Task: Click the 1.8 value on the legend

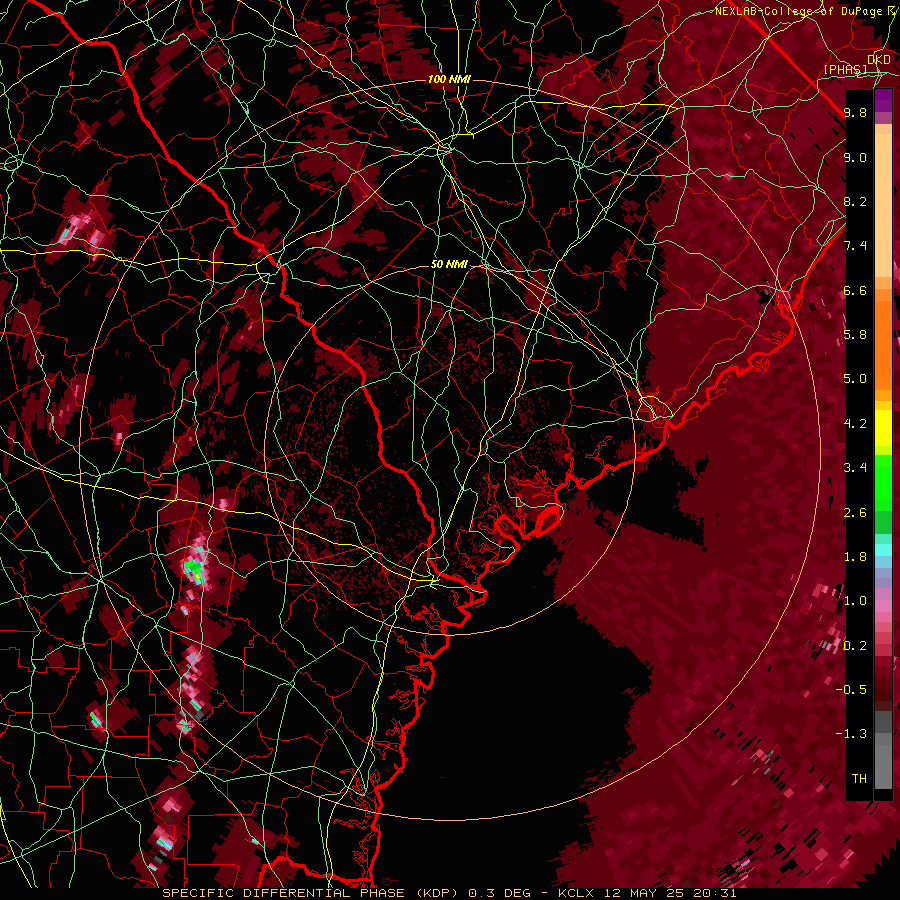Action: (855, 557)
